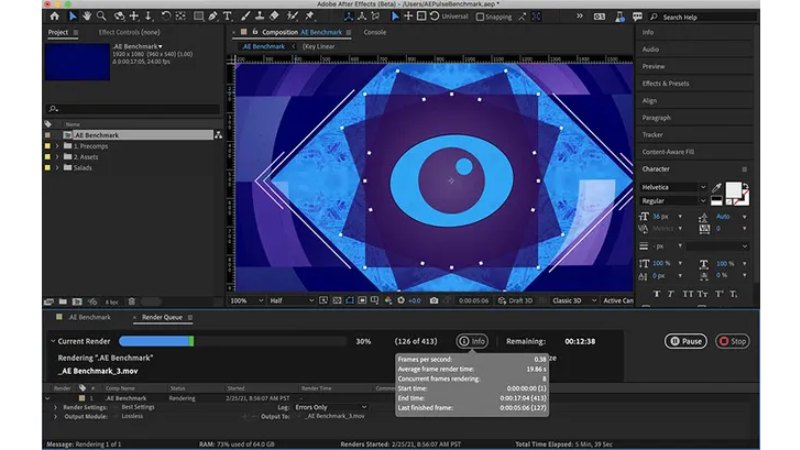
Task: Collapse the Current Render section
Action: point(52,341)
